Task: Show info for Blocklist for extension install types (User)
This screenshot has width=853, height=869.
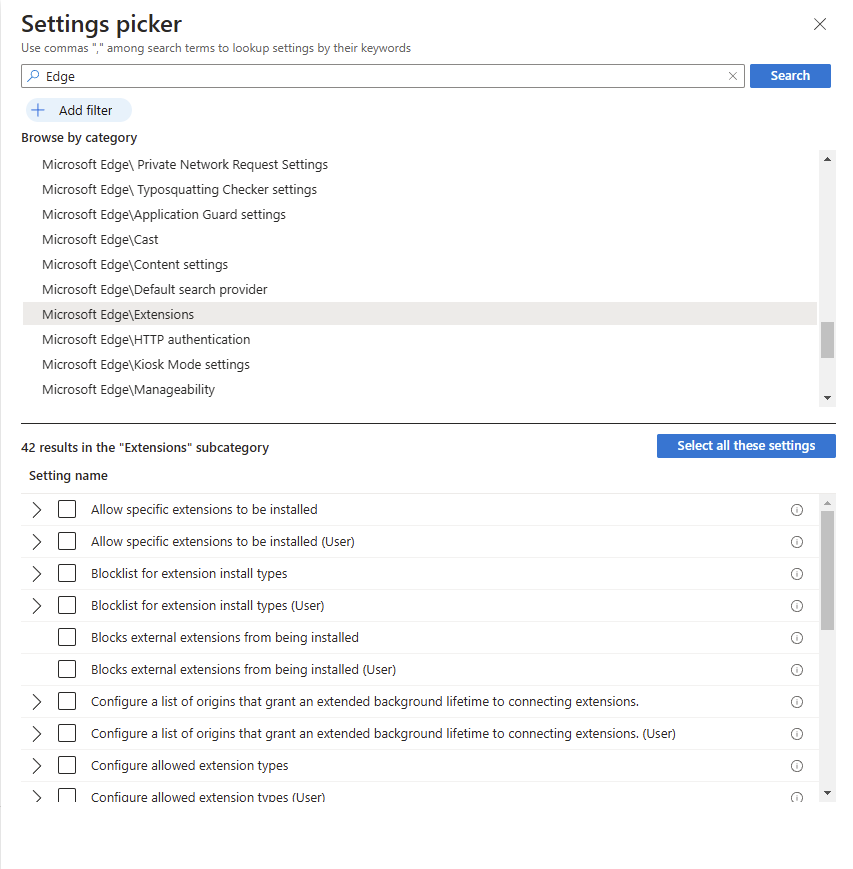Action: tap(796, 606)
